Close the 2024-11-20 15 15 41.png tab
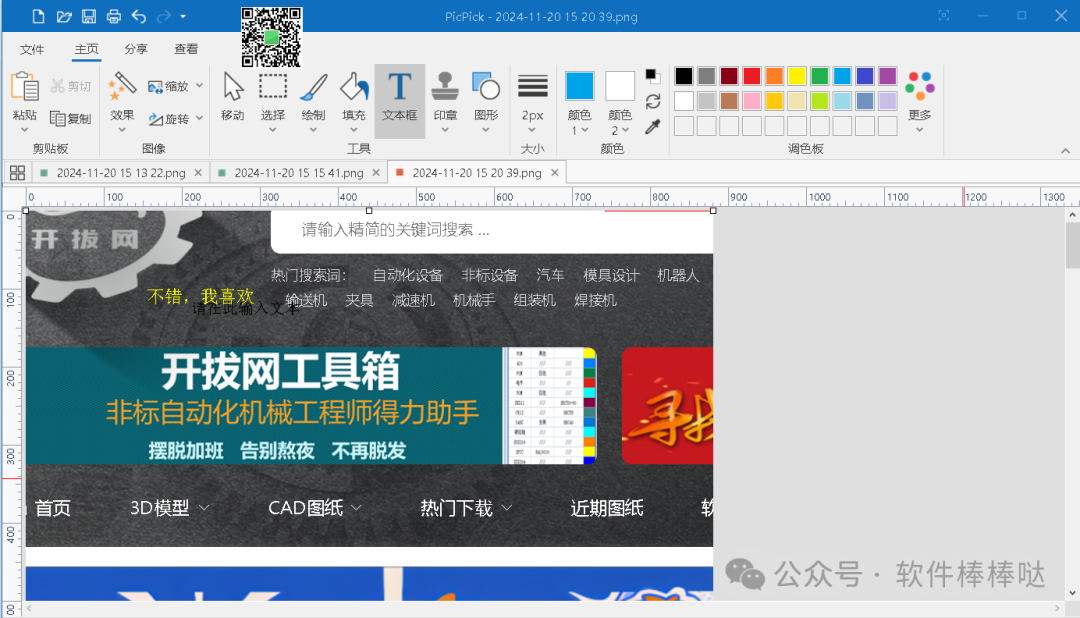The width and height of the screenshot is (1080, 618). point(376,172)
